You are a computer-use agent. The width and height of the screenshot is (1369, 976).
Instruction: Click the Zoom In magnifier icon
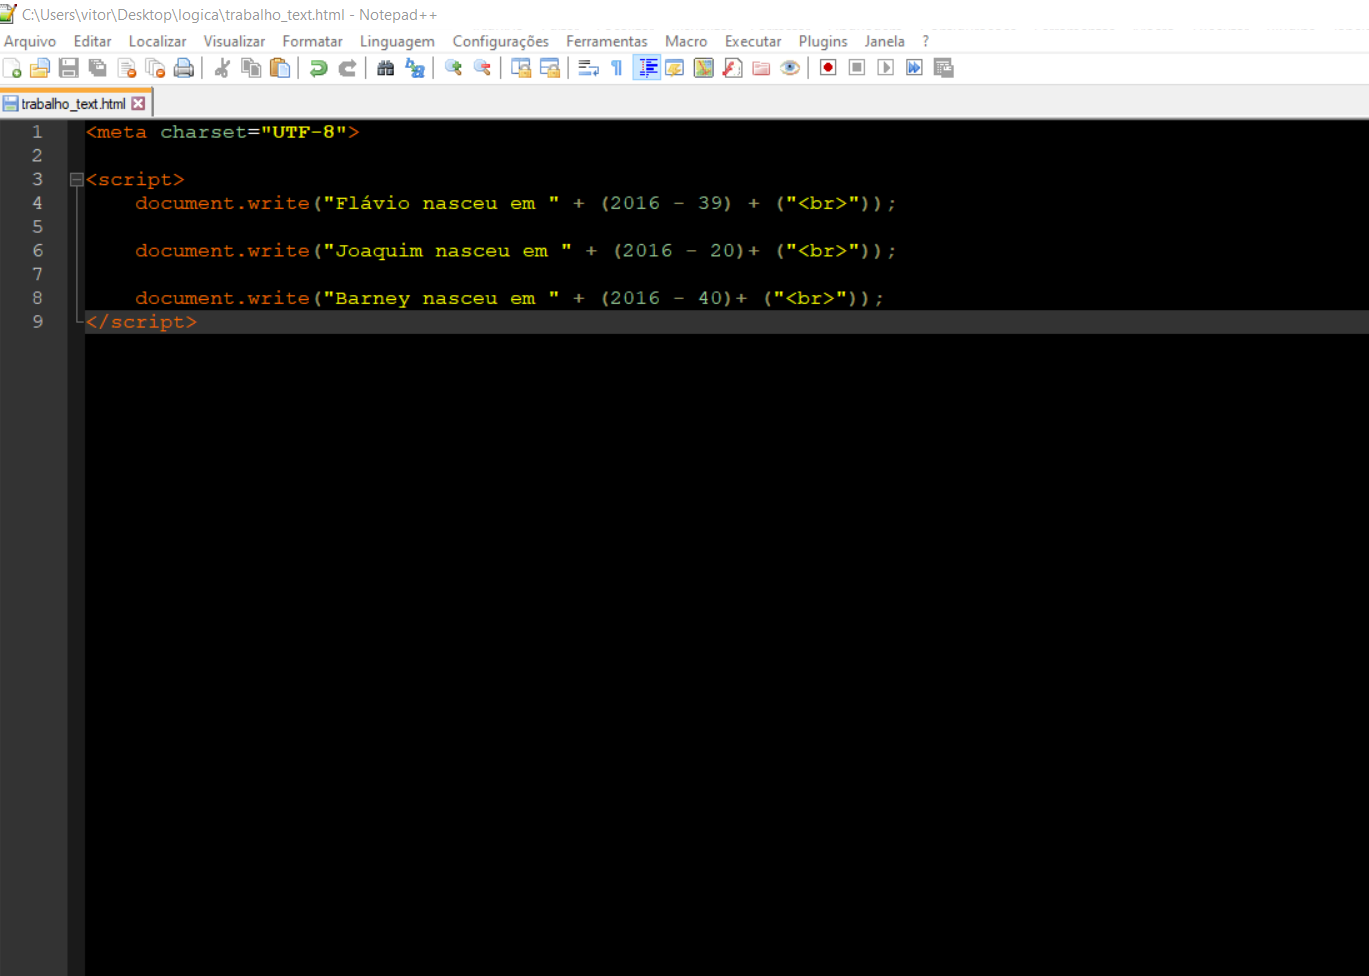tap(454, 68)
